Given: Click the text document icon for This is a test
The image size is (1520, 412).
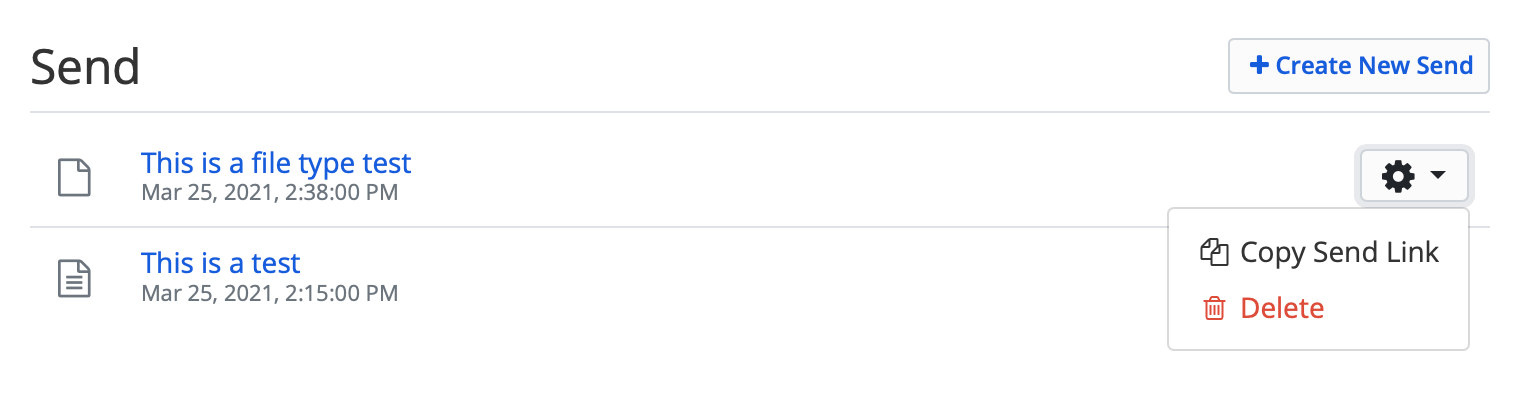Looking at the screenshot, I should [x=74, y=277].
